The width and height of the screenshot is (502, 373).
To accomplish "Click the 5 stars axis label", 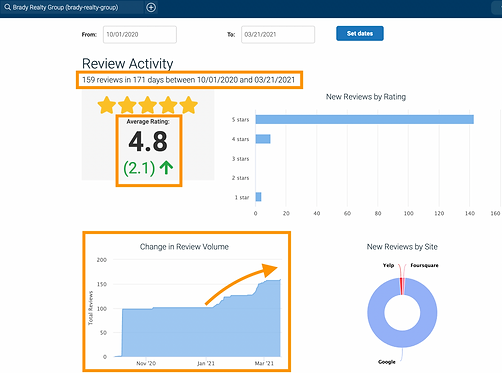I will 241,120.
